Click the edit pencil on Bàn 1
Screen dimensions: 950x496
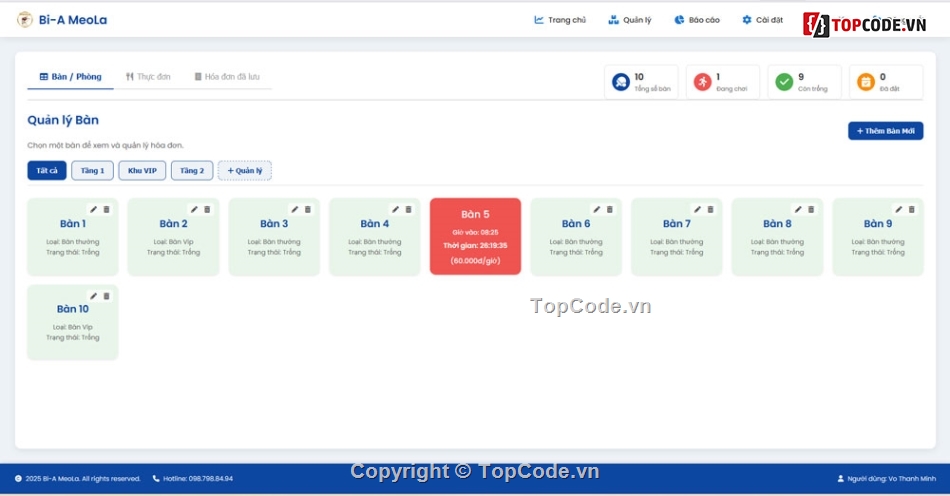pos(93,210)
